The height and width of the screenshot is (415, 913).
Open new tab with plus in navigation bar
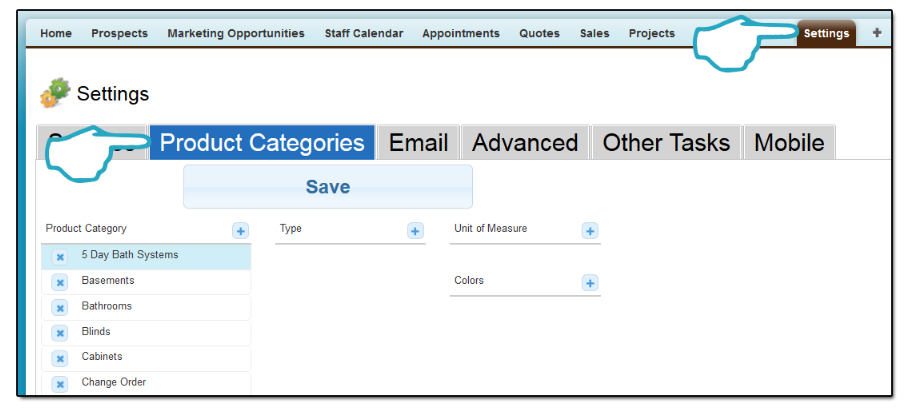[876, 33]
